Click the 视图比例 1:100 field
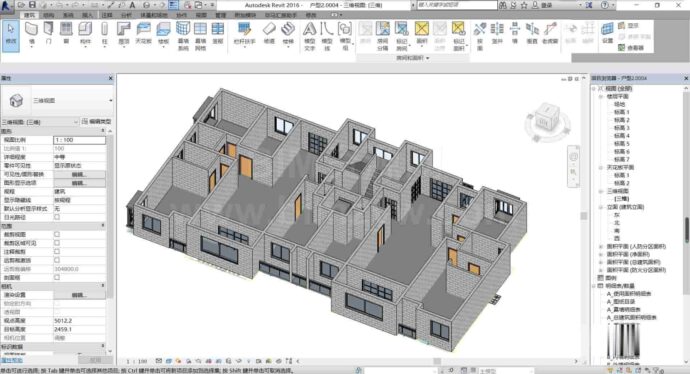Viewport: 690px width, 374px height. coord(79,140)
